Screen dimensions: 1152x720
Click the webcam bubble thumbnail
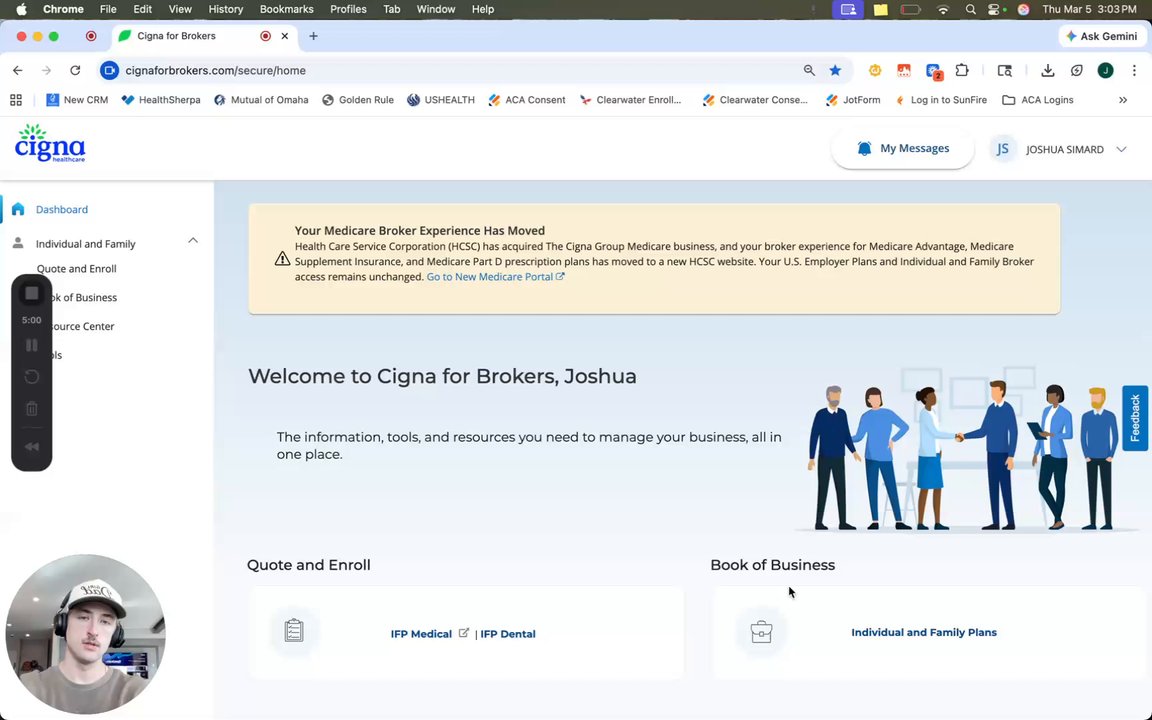coord(85,634)
